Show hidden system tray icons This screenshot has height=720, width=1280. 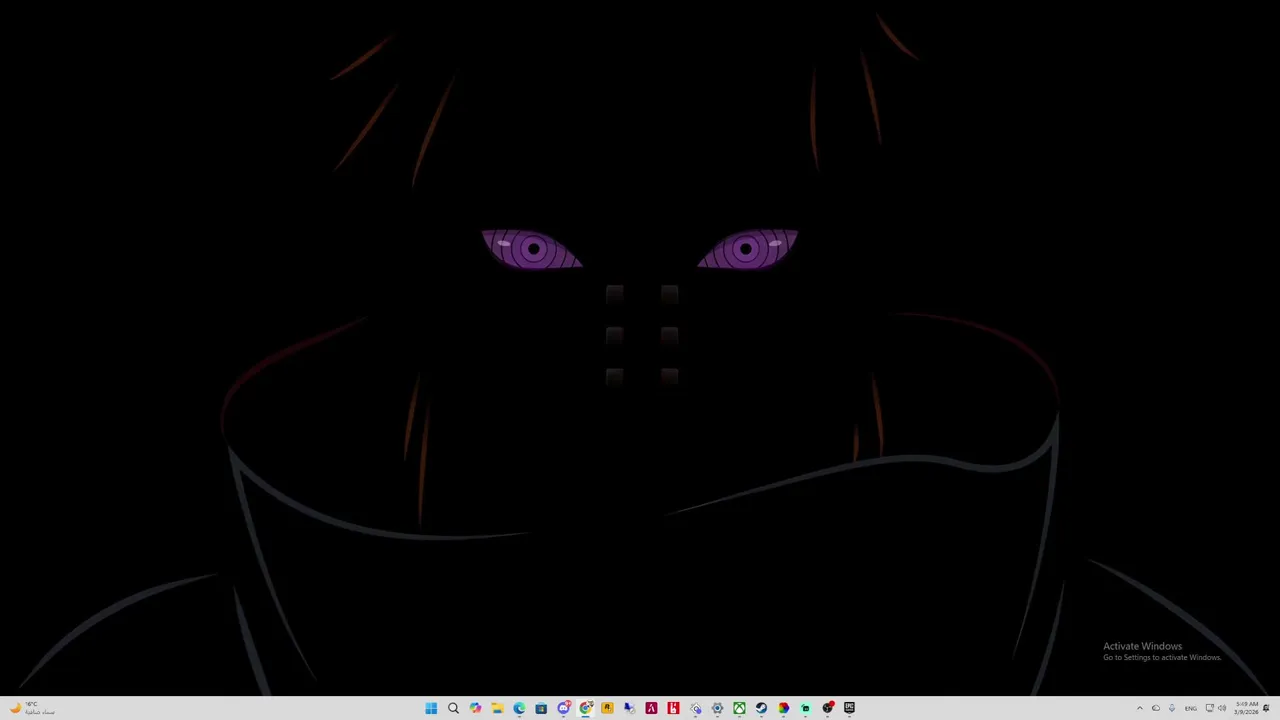(x=1140, y=708)
